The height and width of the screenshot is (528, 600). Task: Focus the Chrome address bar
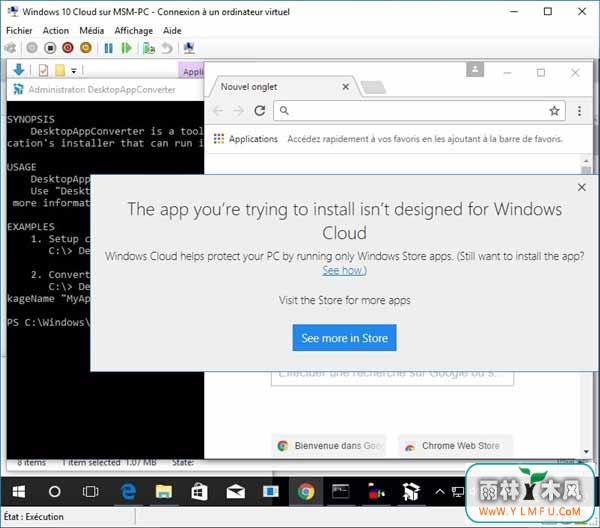(x=417, y=111)
